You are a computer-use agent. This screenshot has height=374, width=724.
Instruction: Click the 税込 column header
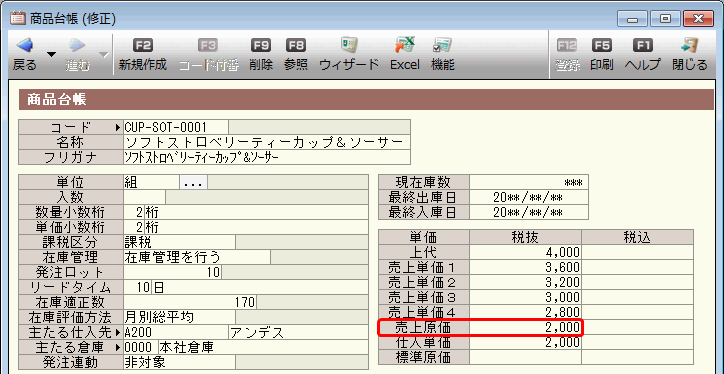pyautogui.click(x=637, y=237)
